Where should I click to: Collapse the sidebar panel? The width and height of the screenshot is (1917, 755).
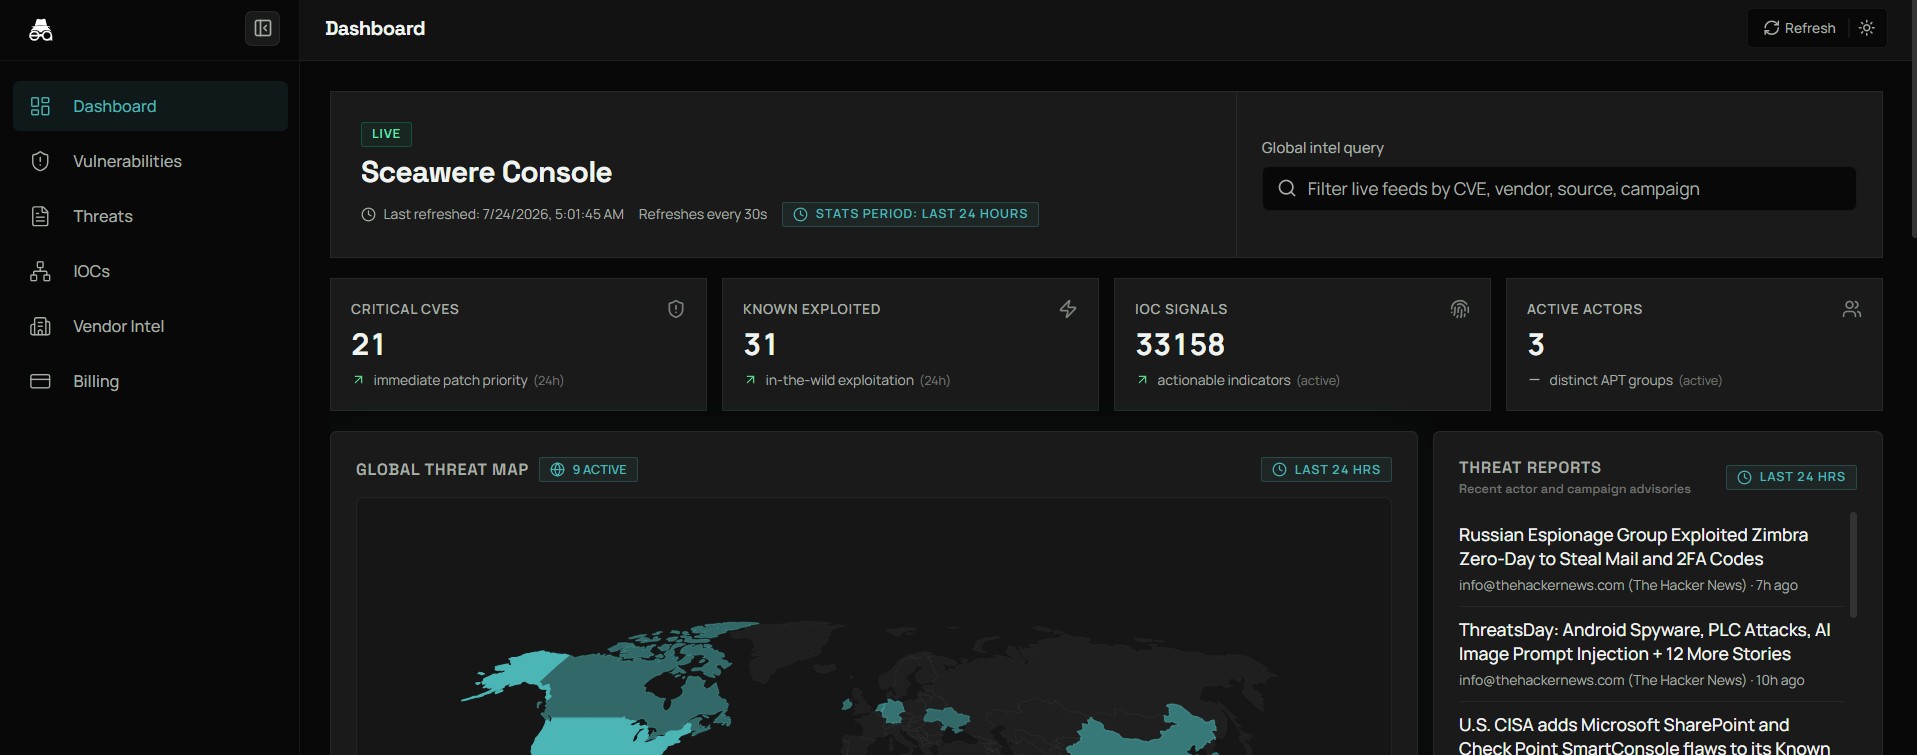(262, 28)
